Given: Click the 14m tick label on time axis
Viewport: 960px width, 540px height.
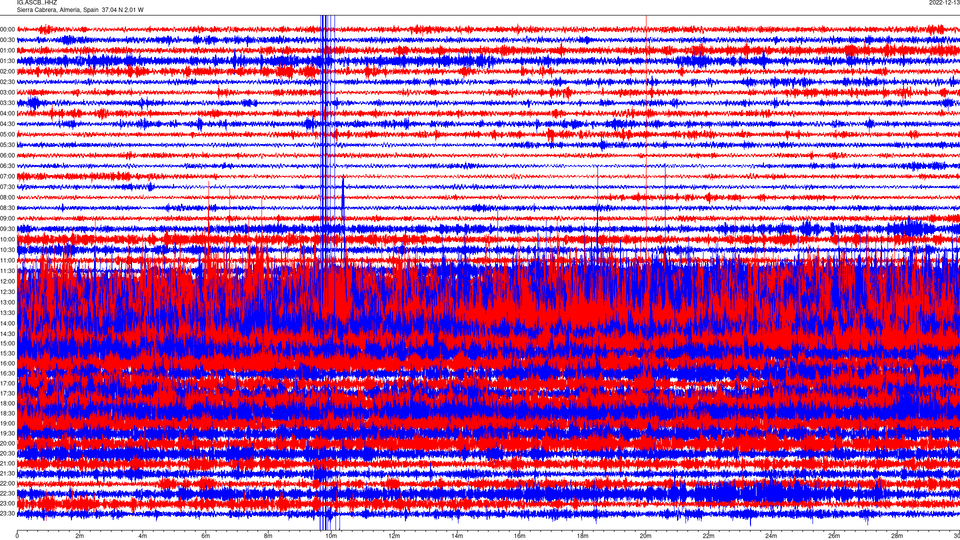Looking at the screenshot, I should (457, 536).
